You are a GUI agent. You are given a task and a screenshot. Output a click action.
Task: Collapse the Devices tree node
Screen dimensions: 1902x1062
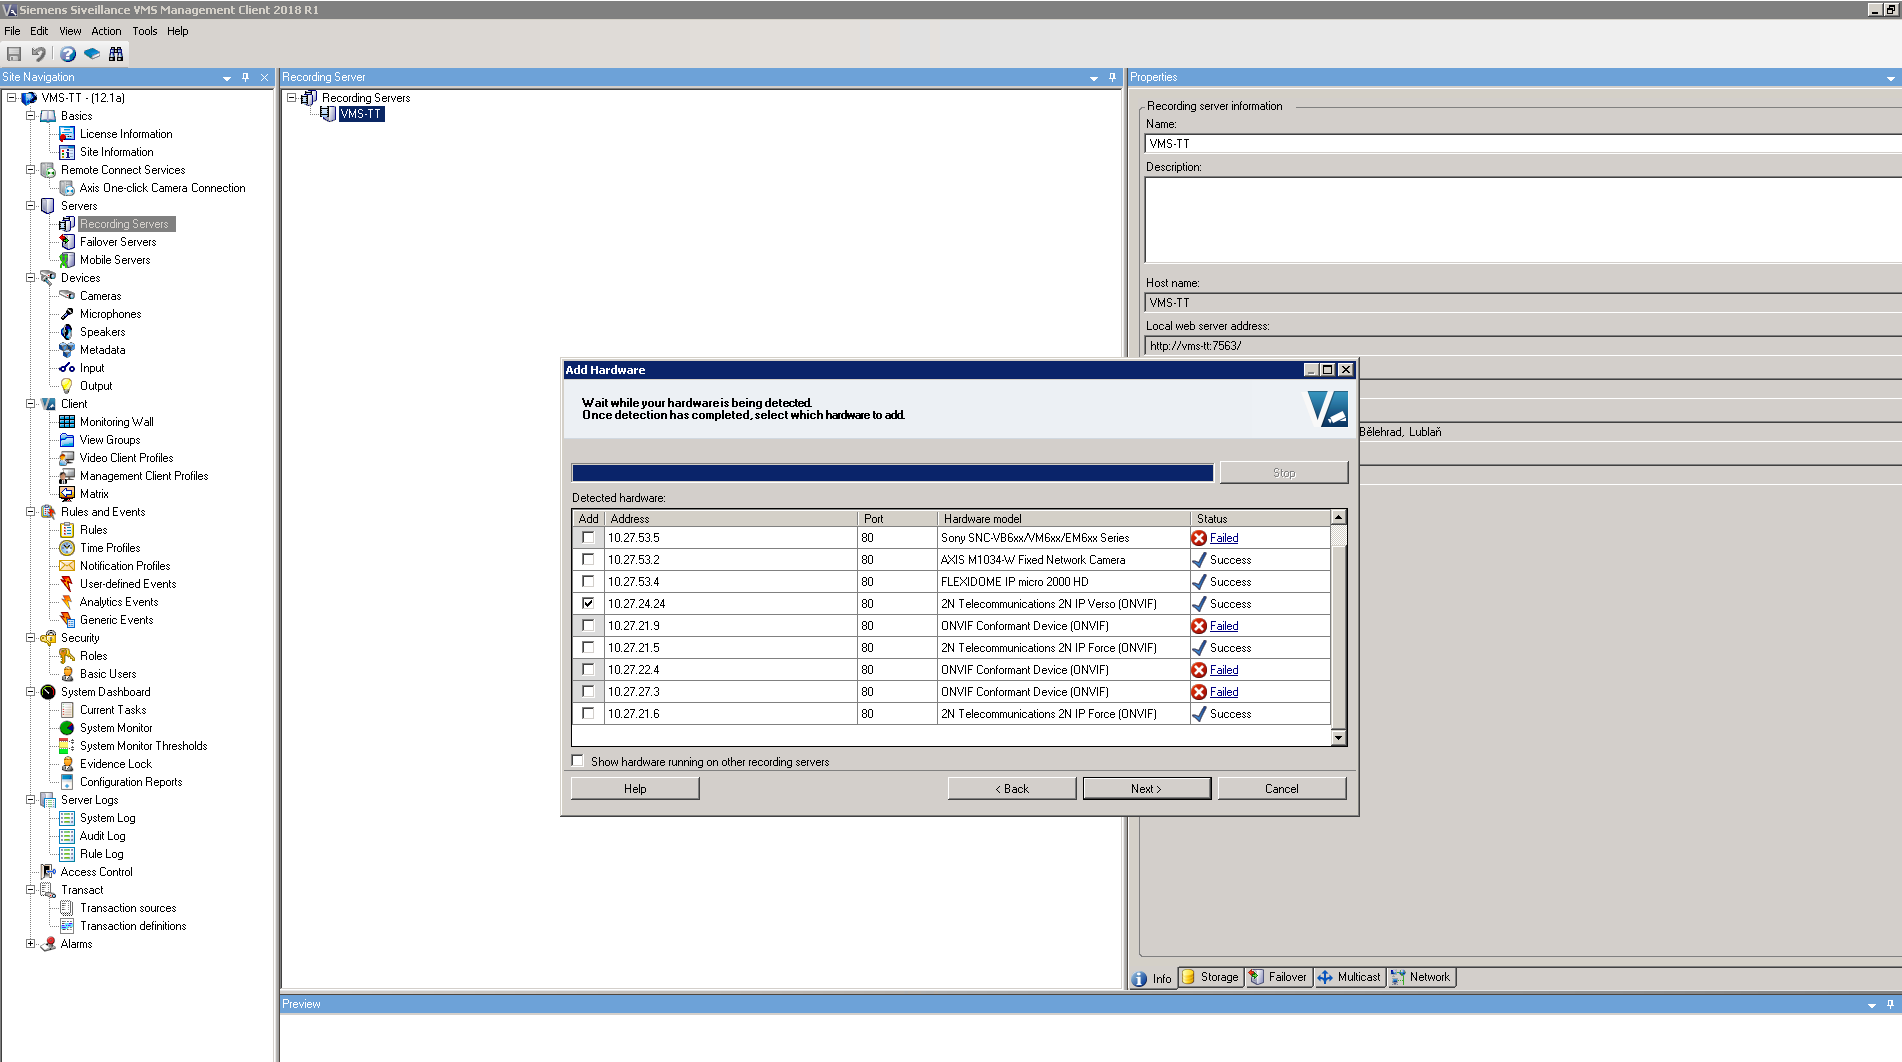(x=31, y=278)
